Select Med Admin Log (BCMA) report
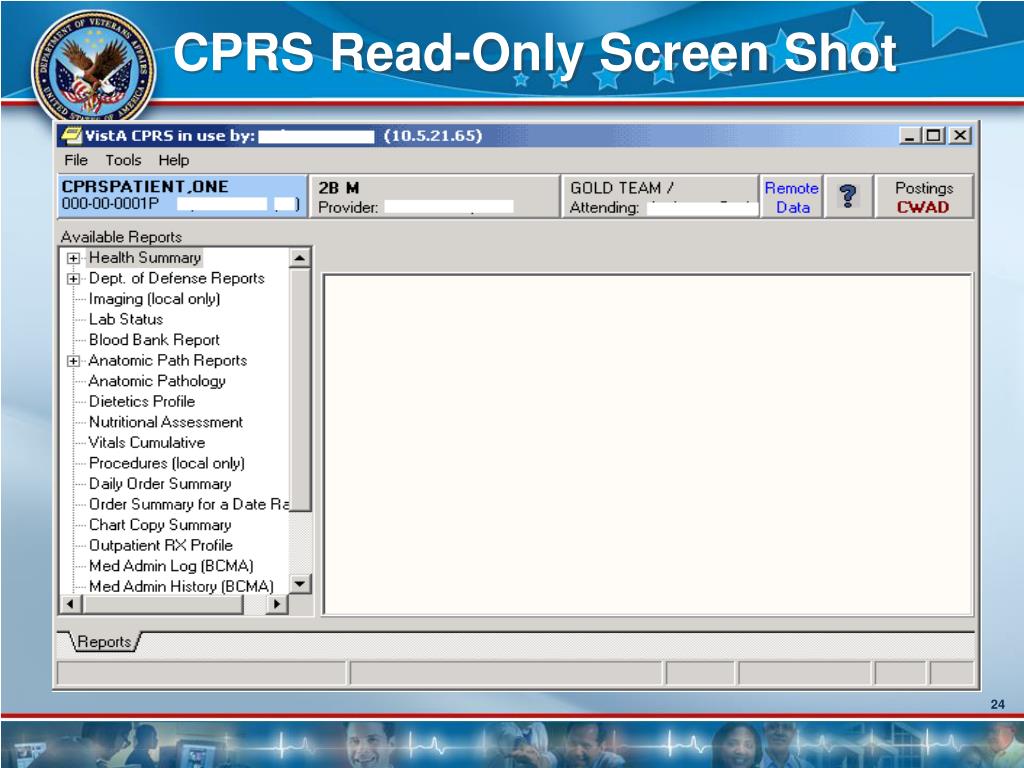This screenshot has height=768, width=1024. click(x=171, y=566)
